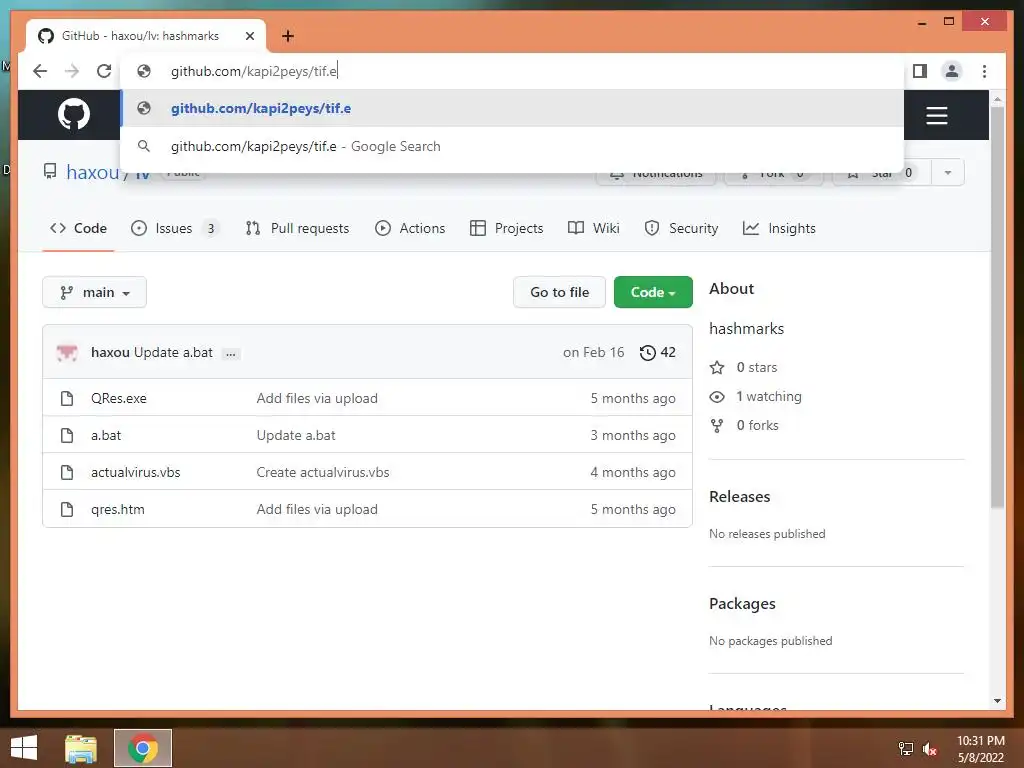1024x768 pixels.
Task: Click the browser forward arrow
Action: [72, 71]
